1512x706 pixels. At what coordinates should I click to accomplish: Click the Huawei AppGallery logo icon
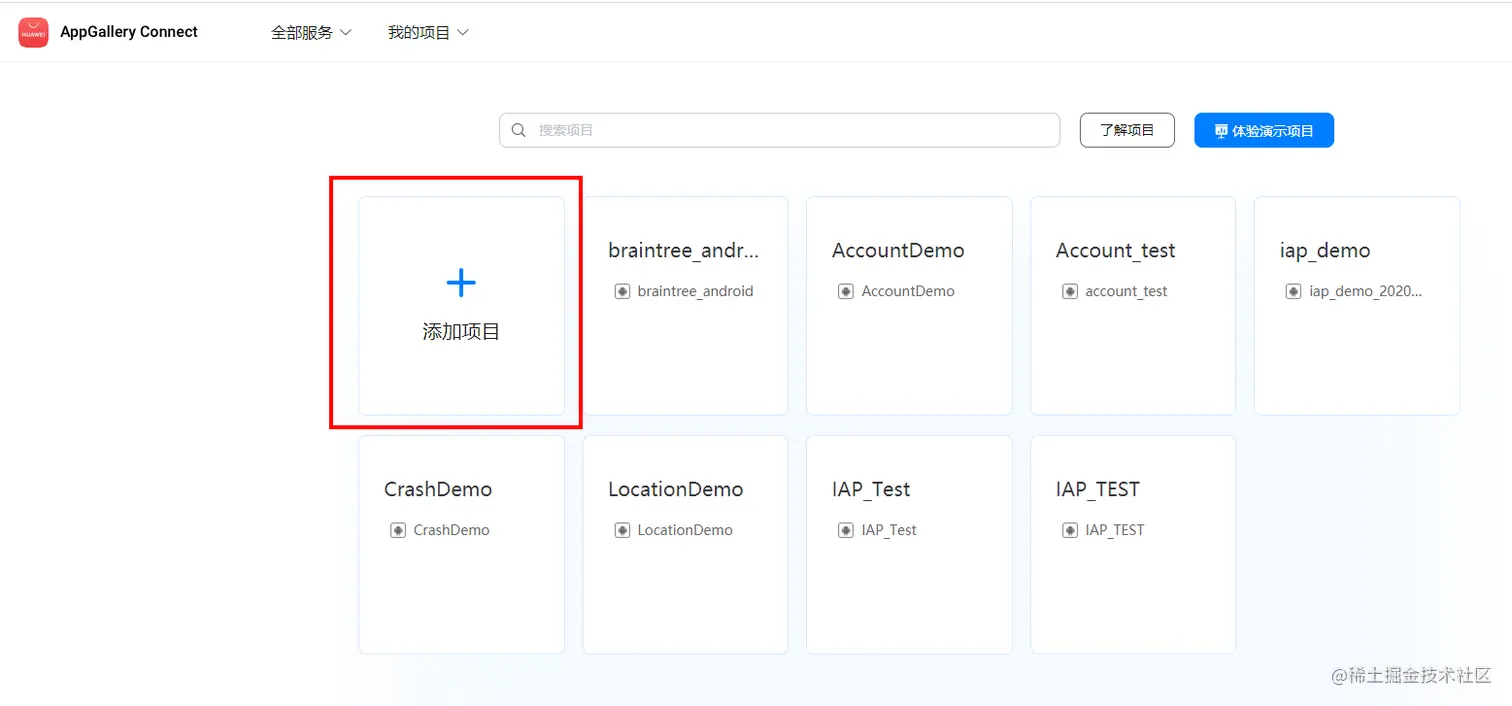point(33,32)
